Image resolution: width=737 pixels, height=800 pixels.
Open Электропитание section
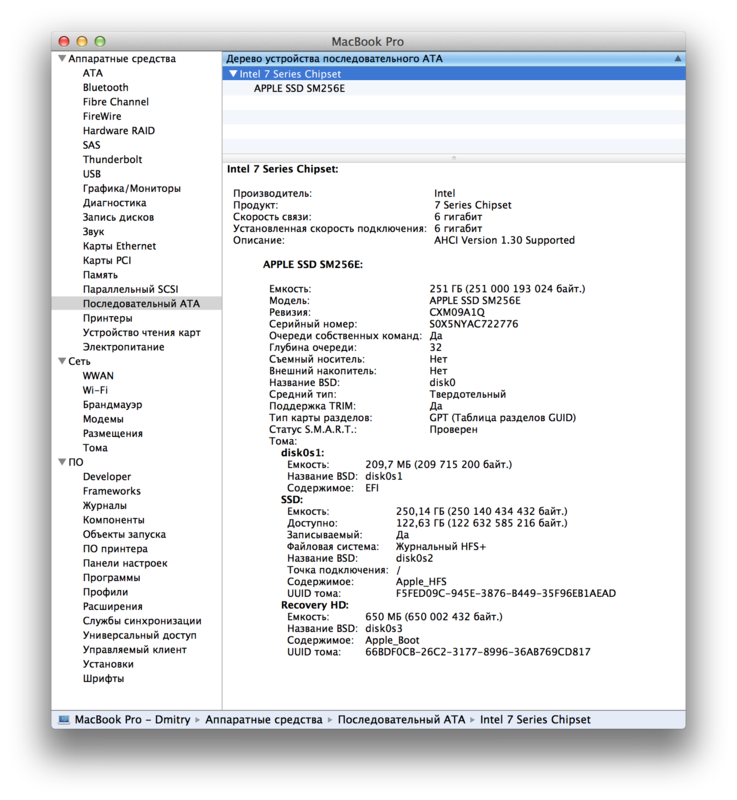123,347
